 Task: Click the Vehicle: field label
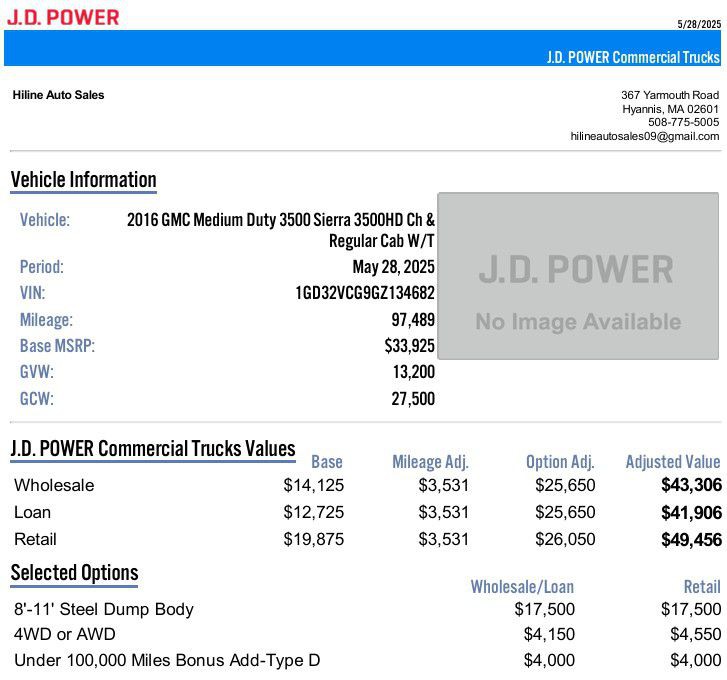(45, 220)
